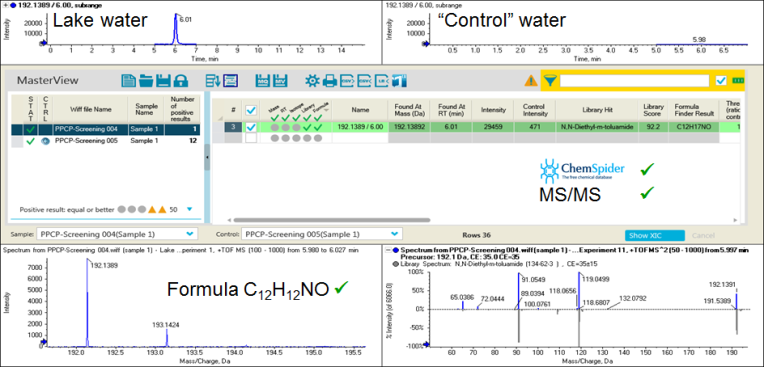Click the padlock lock icon
Image resolution: width=764 pixels, height=367 pixels.
click(181, 80)
